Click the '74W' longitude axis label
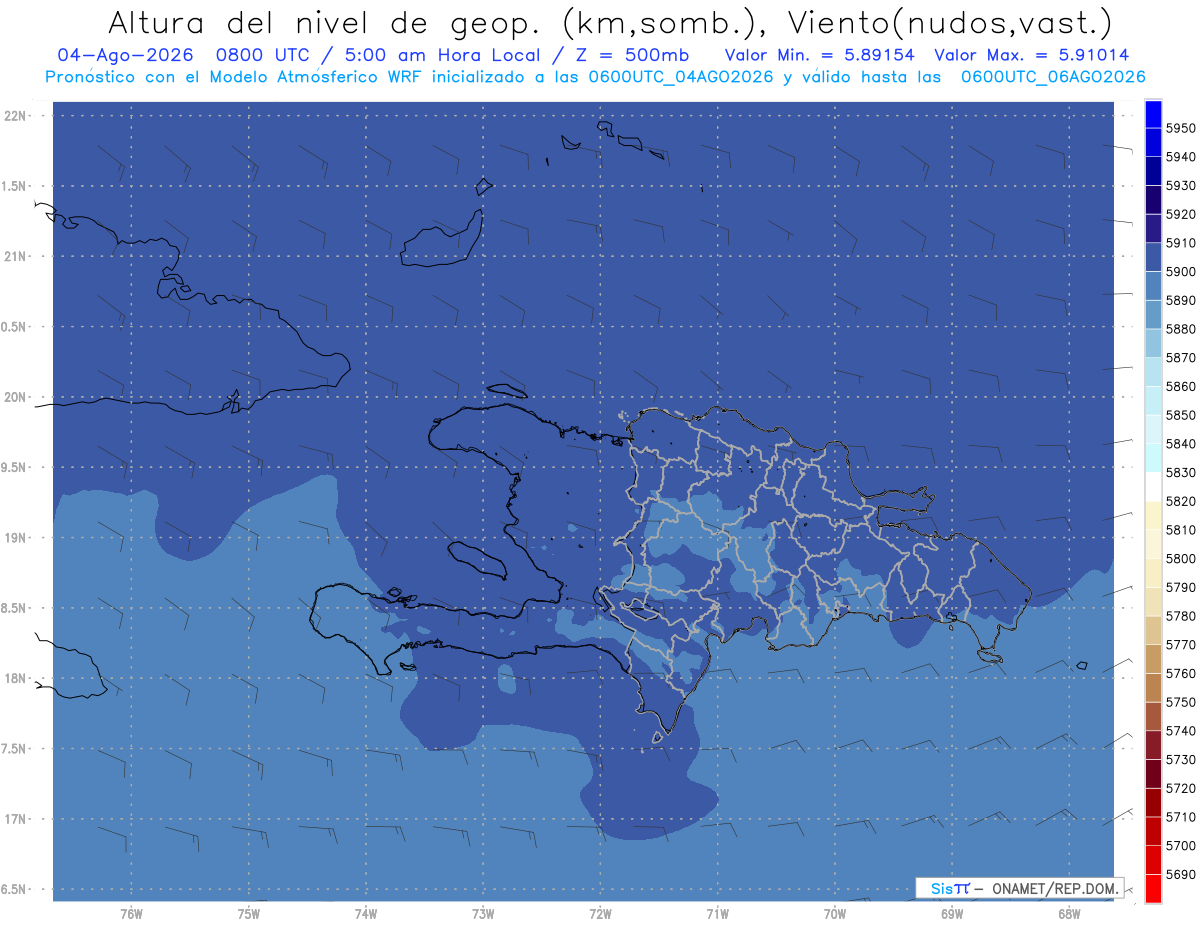The image size is (1200, 927). [366, 914]
